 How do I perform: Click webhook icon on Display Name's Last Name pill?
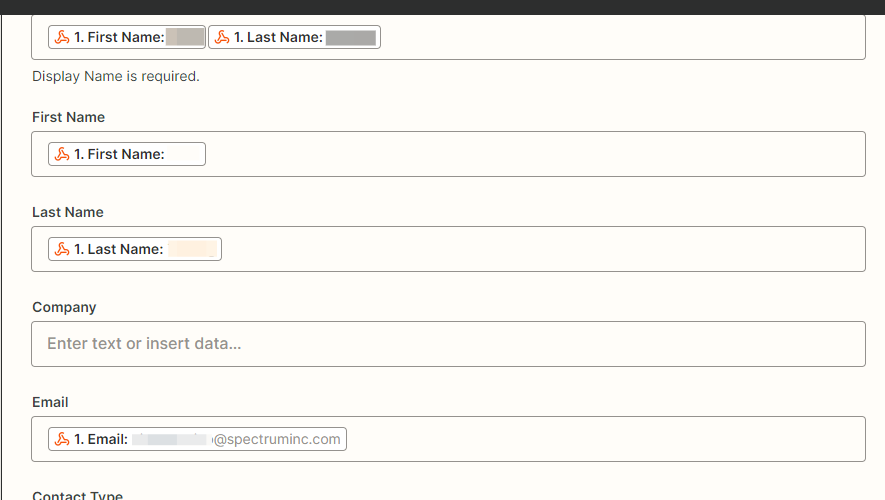[x=222, y=38]
